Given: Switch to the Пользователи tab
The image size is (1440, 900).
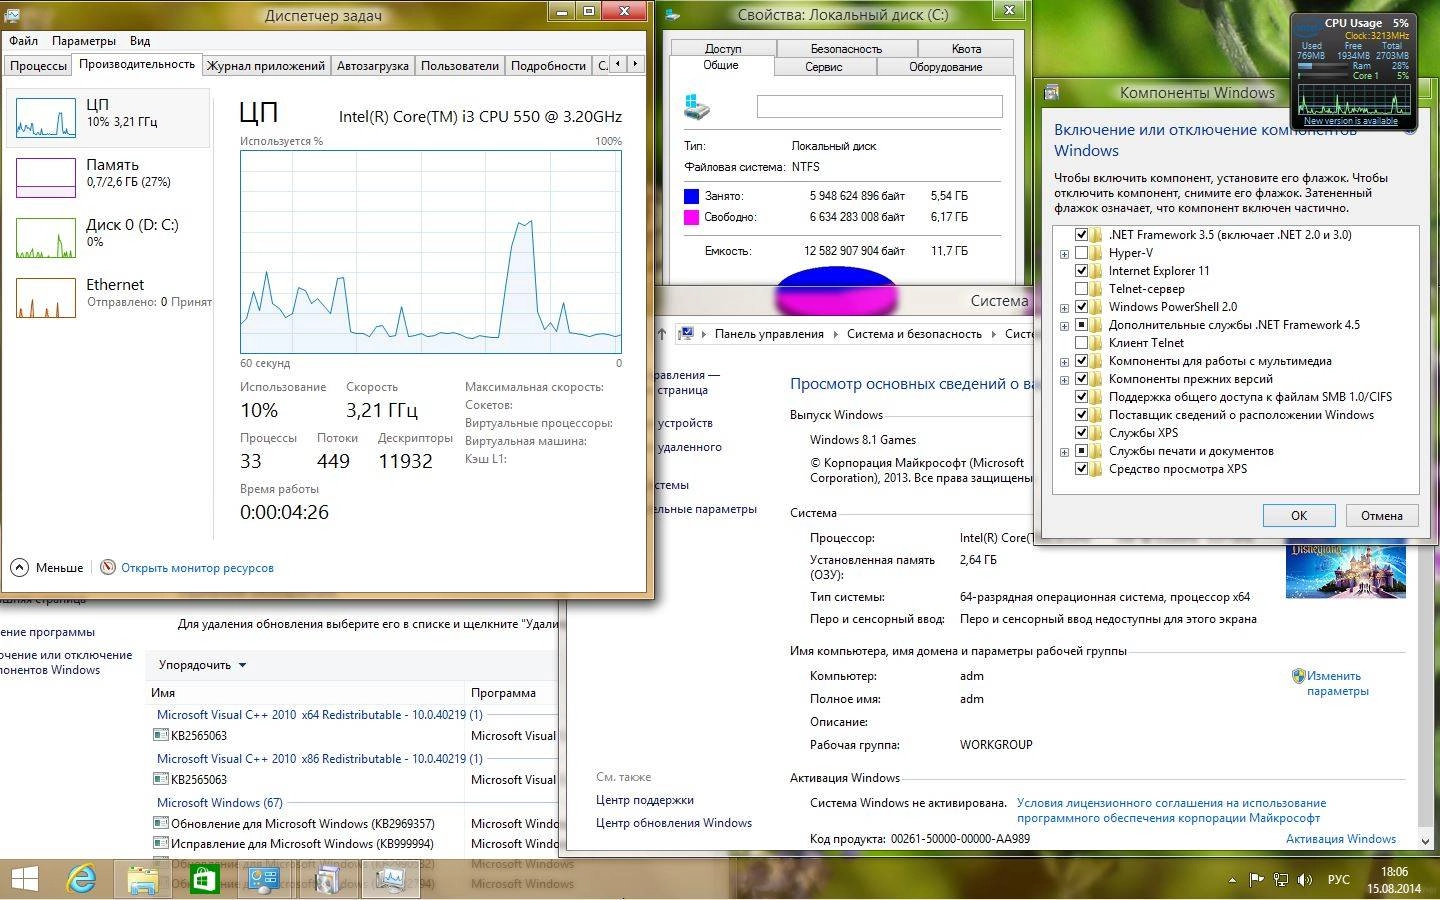Looking at the screenshot, I should tap(459, 66).
